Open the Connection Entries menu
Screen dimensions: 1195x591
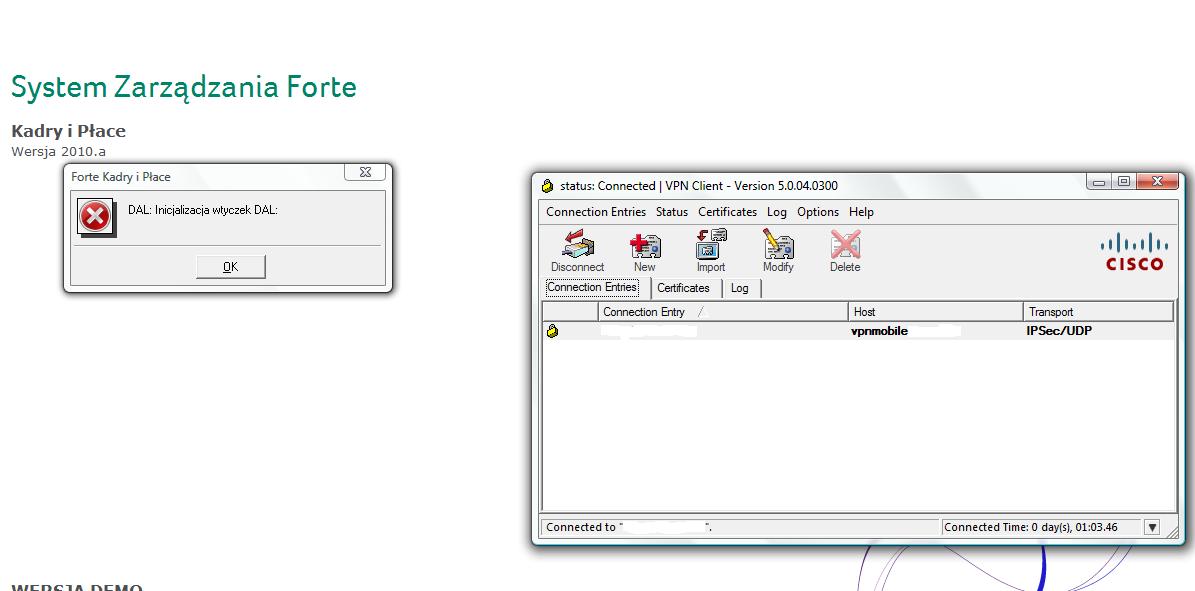596,212
